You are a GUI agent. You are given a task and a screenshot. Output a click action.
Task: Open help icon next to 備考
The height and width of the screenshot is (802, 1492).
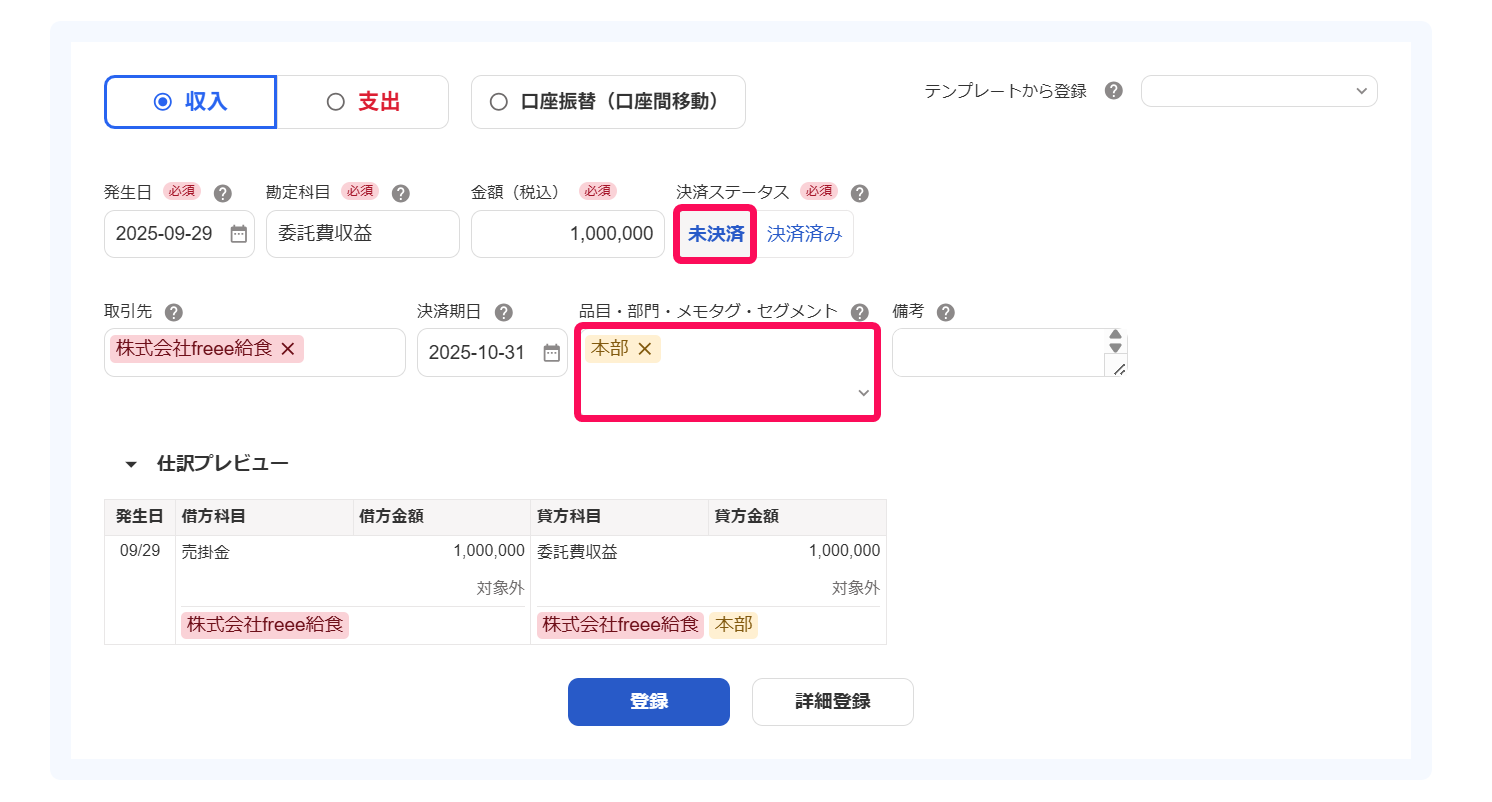point(946,312)
